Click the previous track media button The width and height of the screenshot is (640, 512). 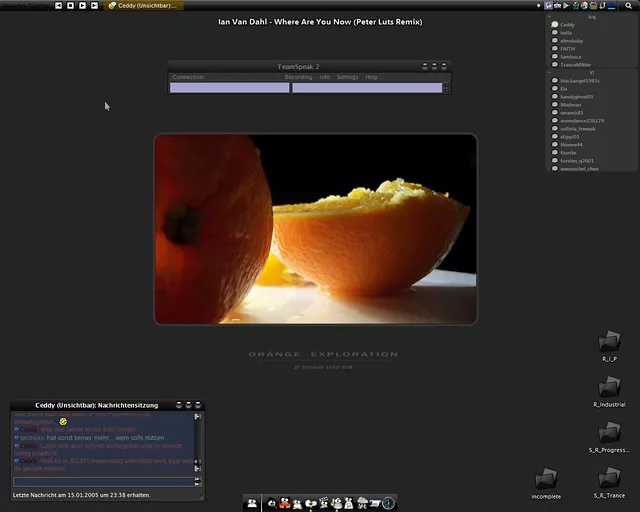(x=58, y=5)
